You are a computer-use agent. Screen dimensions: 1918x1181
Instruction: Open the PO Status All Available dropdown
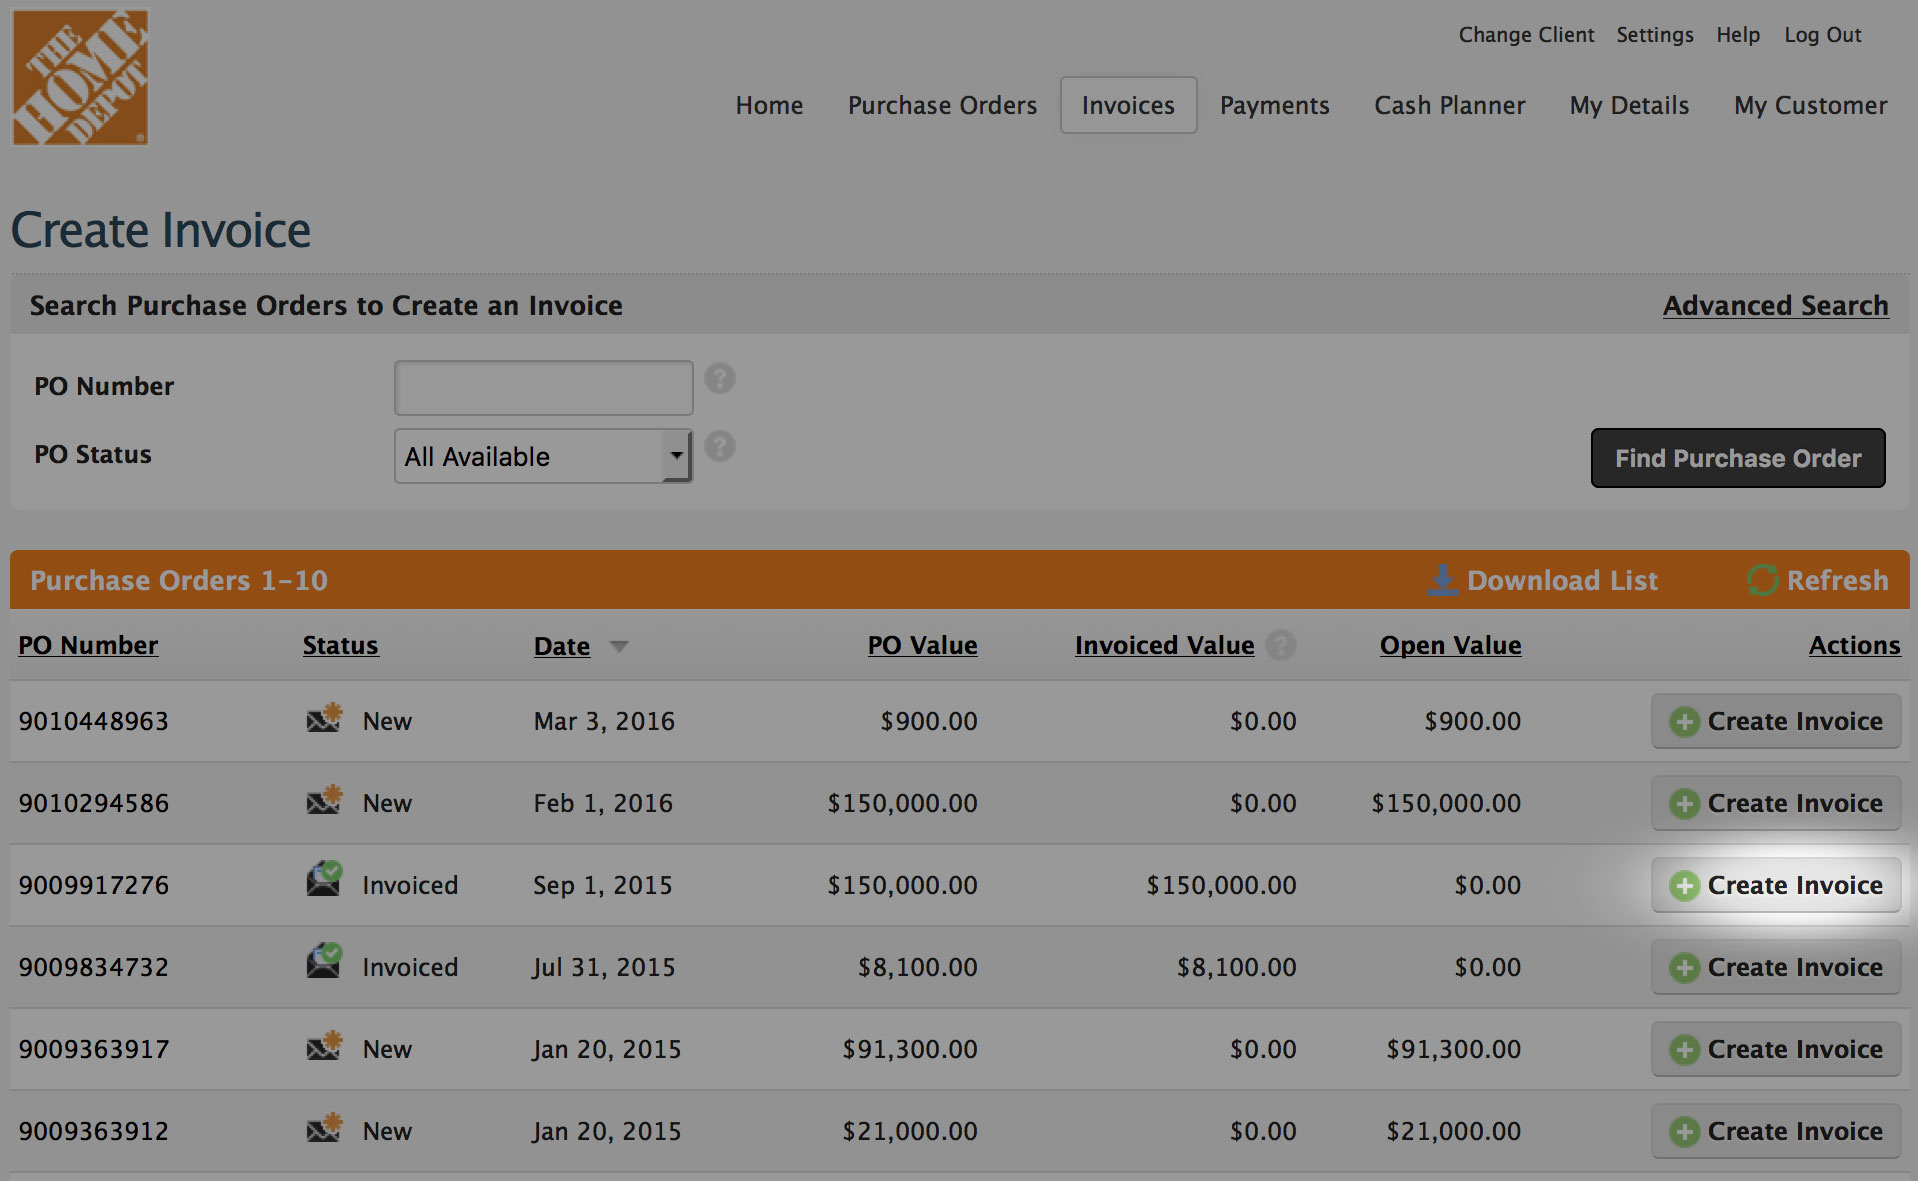543,457
